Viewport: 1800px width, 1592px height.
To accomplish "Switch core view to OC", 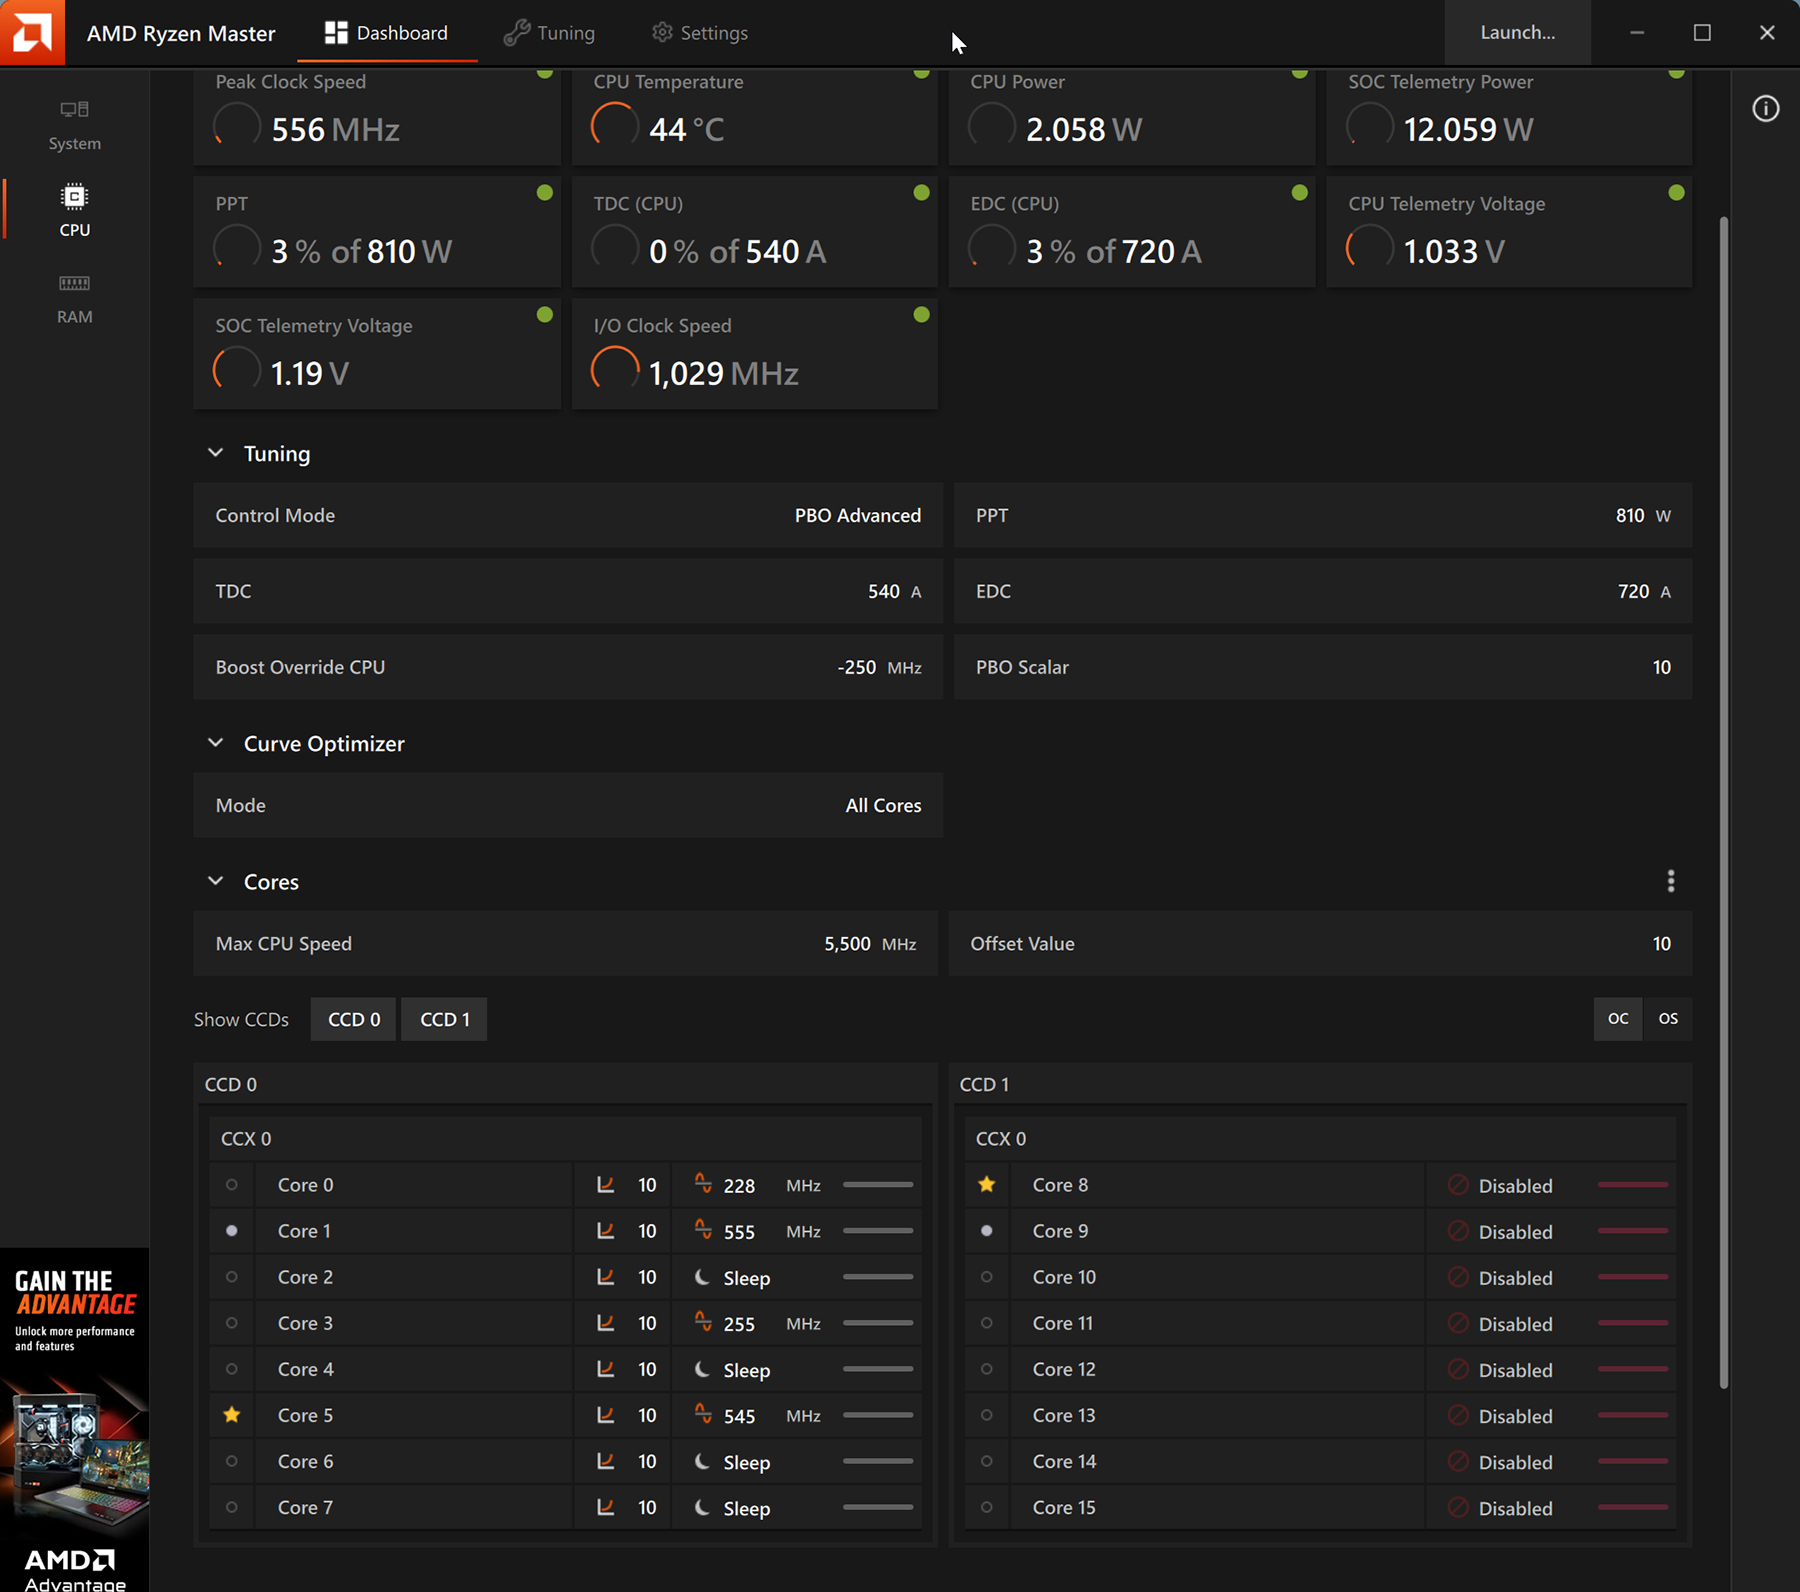I will click(1618, 1019).
